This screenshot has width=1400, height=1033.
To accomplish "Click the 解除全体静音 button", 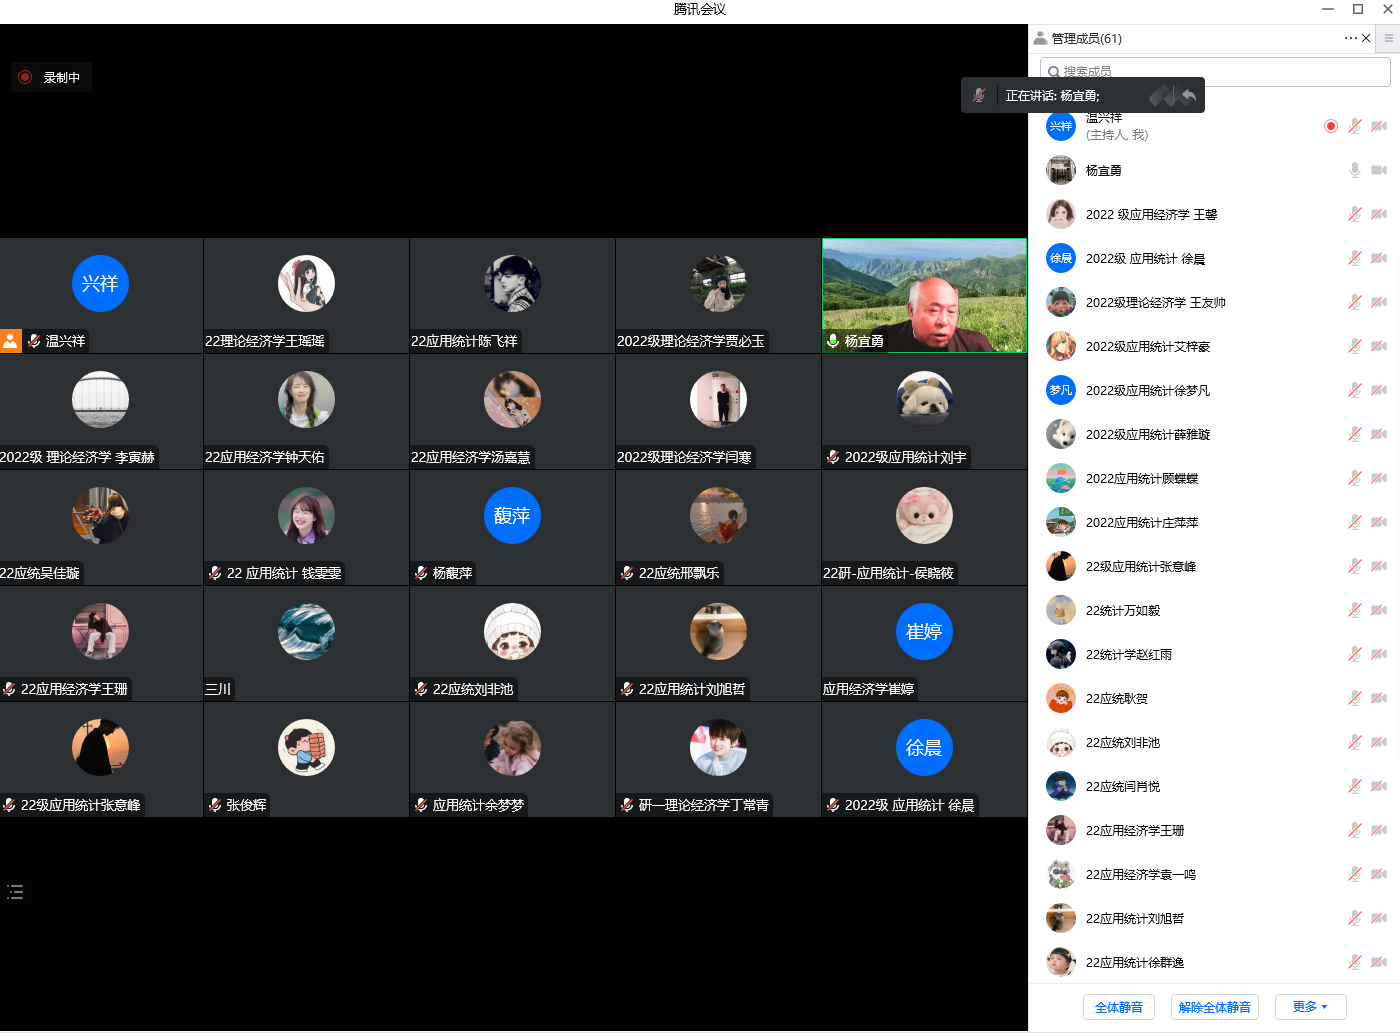I will click(x=1214, y=1007).
